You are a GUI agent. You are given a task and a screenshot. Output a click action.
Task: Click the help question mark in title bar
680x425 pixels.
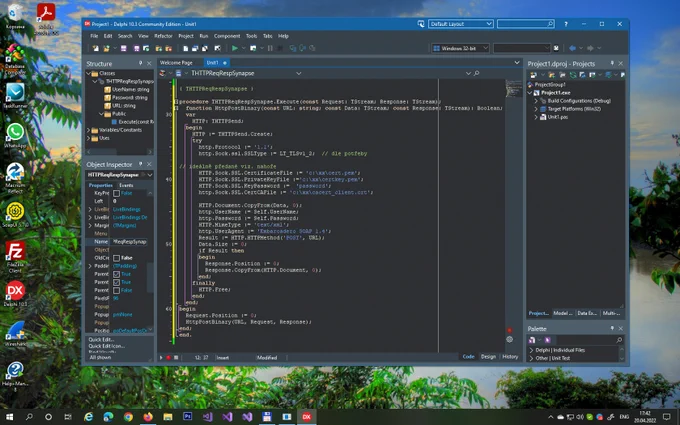click(x=566, y=24)
